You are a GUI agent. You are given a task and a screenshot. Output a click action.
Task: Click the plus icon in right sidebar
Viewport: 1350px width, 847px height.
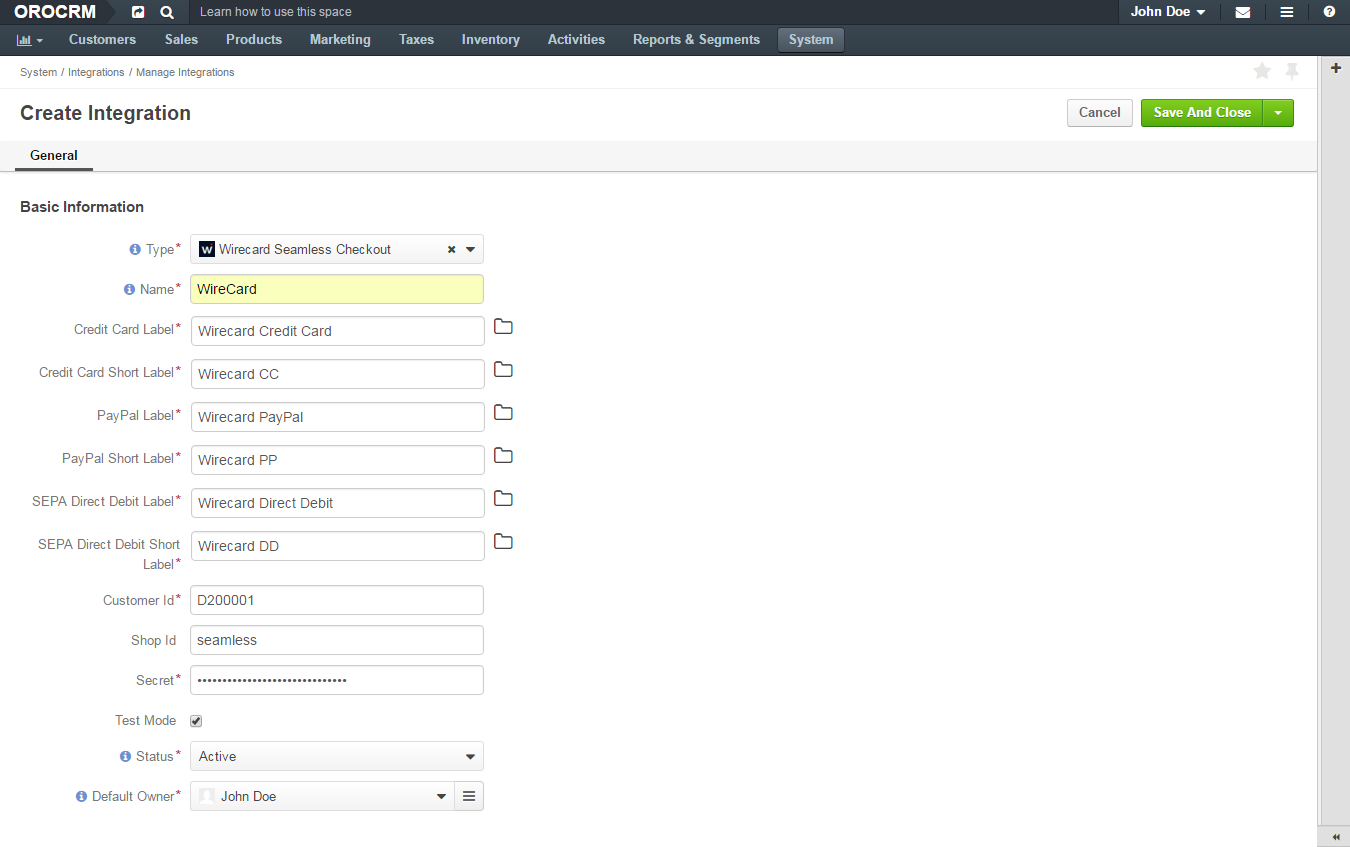[x=1335, y=68]
